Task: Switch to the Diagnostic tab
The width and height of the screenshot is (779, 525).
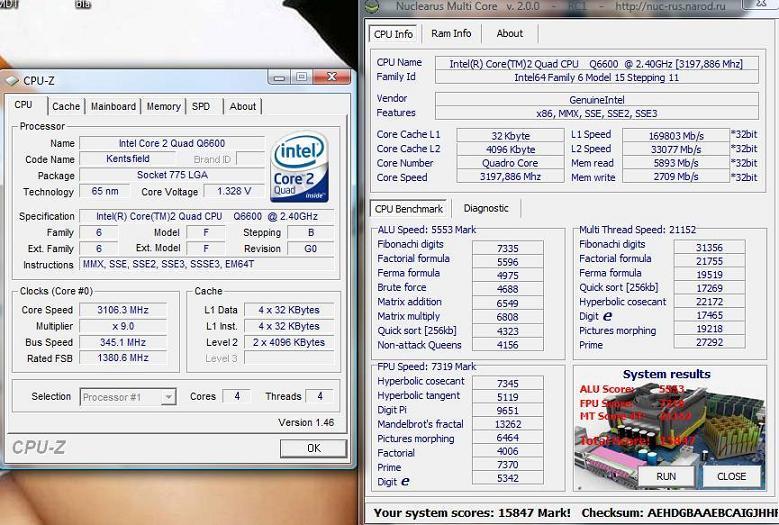Action: coord(486,208)
